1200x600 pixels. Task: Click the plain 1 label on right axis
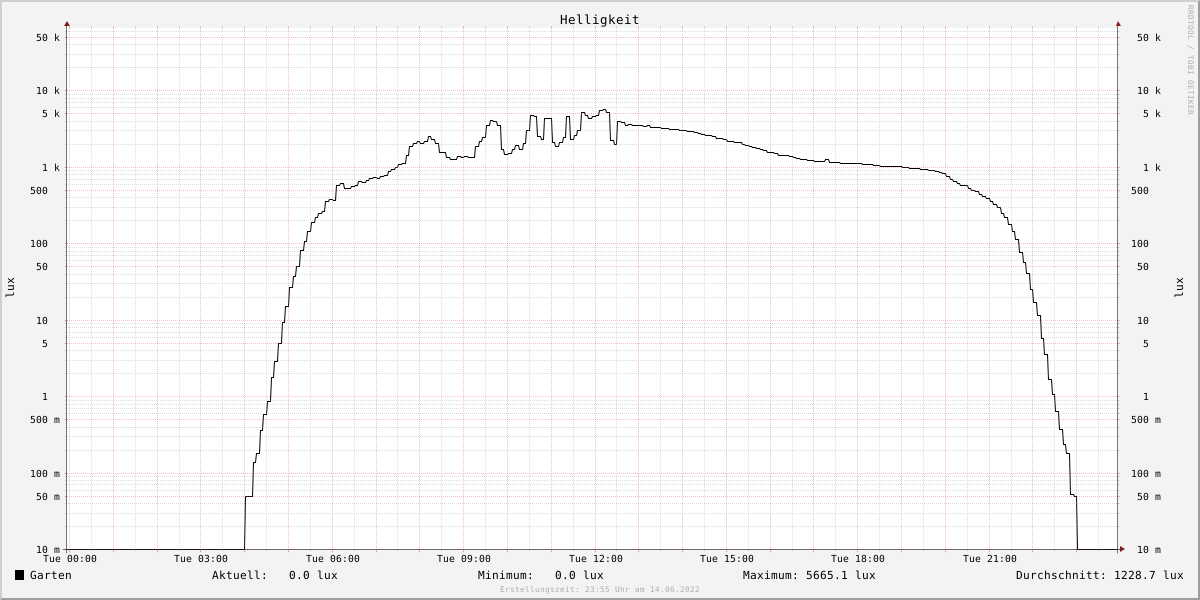point(1146,397)
